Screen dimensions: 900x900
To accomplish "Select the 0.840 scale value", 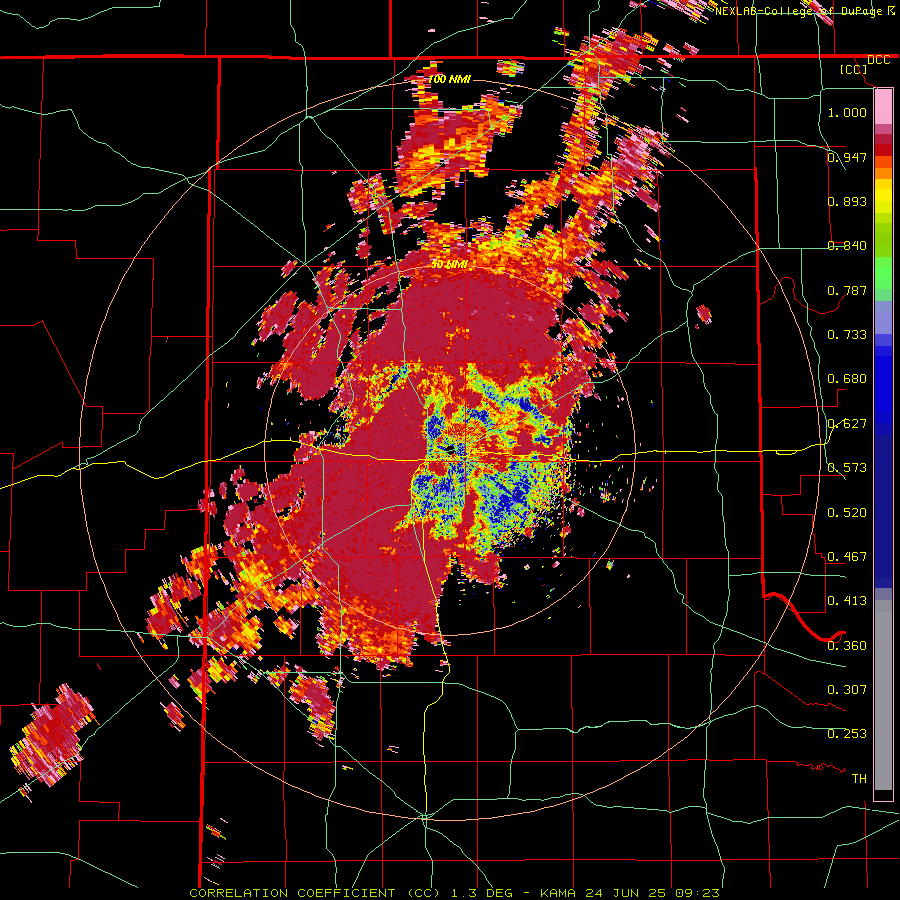I will [847, 246].
